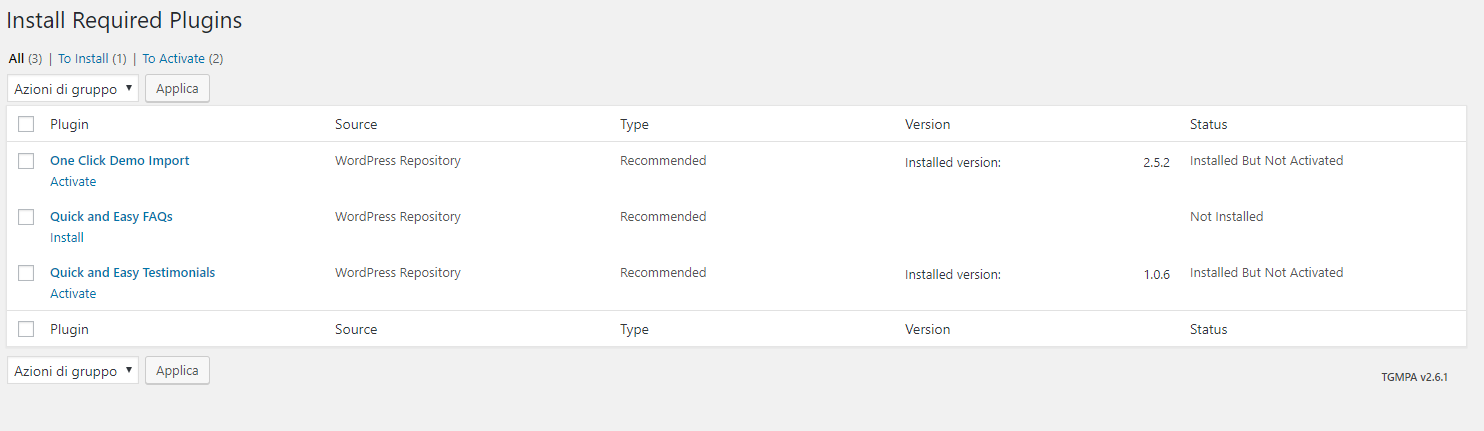Open the bottom Azioni di gruppo dropdown
Viewport: 1484px width, 431px height.
(x=73, y=371)
